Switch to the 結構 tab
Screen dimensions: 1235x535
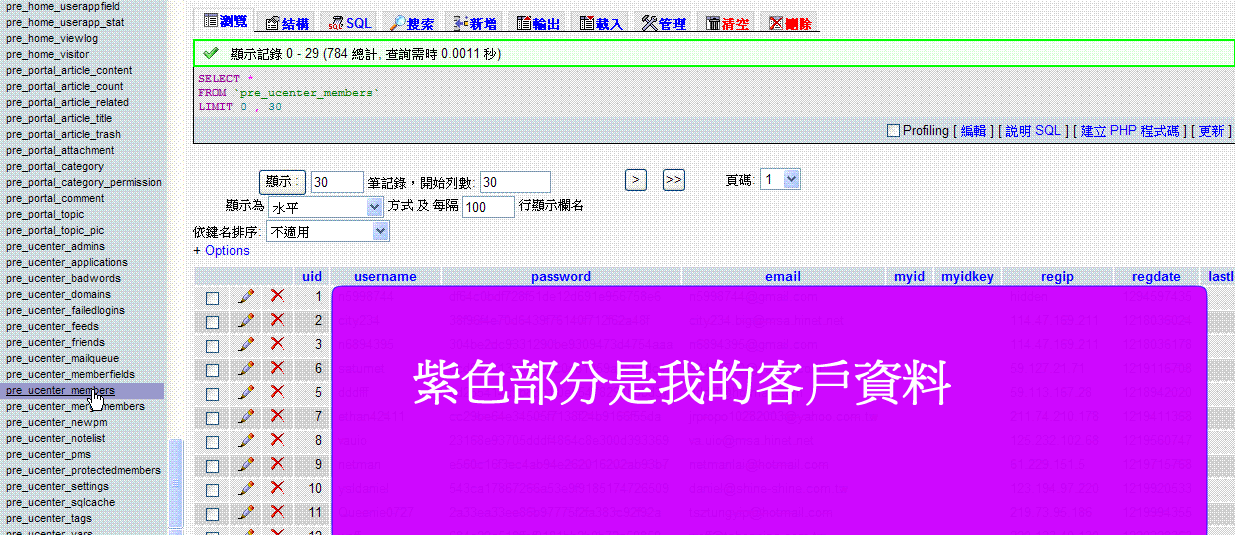(287, 23)
